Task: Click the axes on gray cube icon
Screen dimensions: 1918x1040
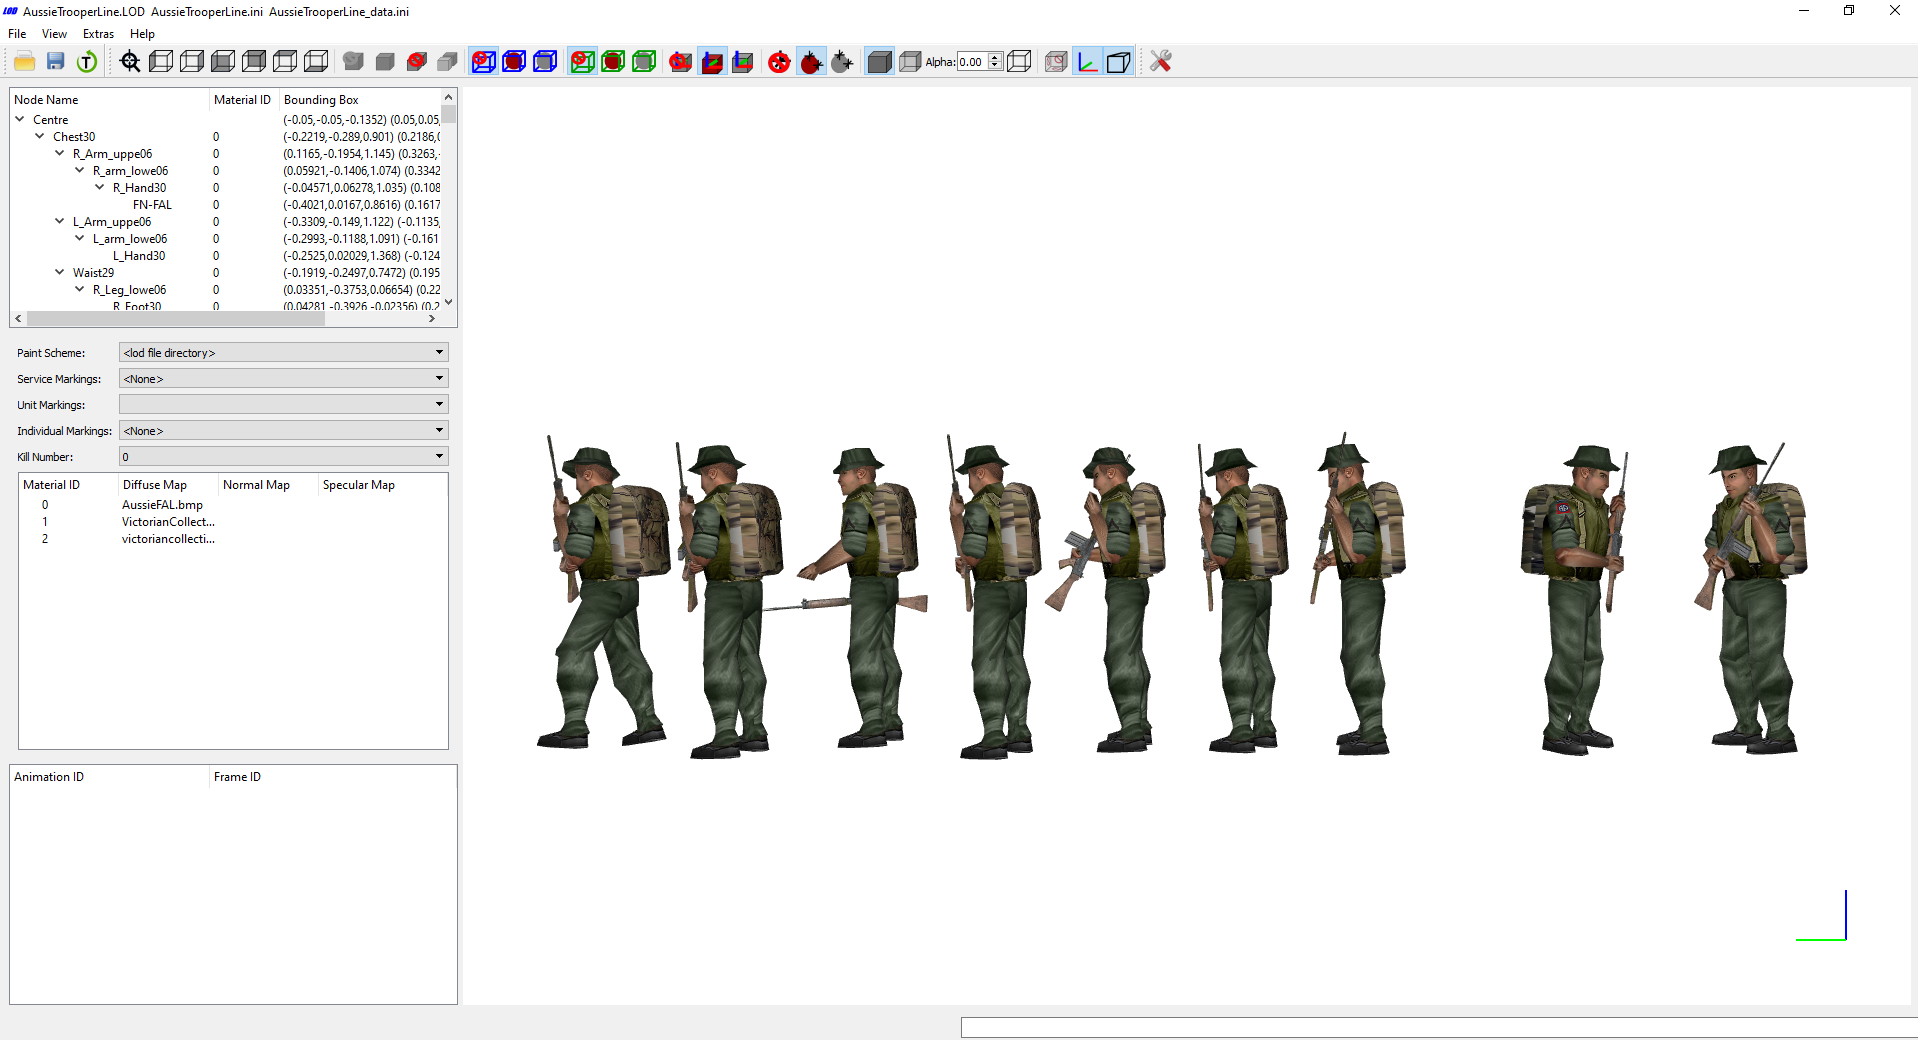Action: 743,62
